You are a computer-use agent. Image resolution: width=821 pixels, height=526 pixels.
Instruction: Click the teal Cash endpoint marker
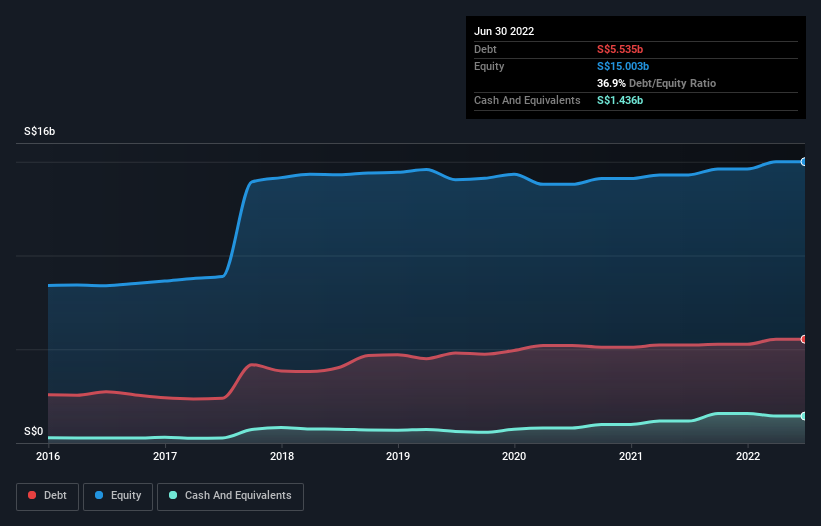(x=804, y=416)
